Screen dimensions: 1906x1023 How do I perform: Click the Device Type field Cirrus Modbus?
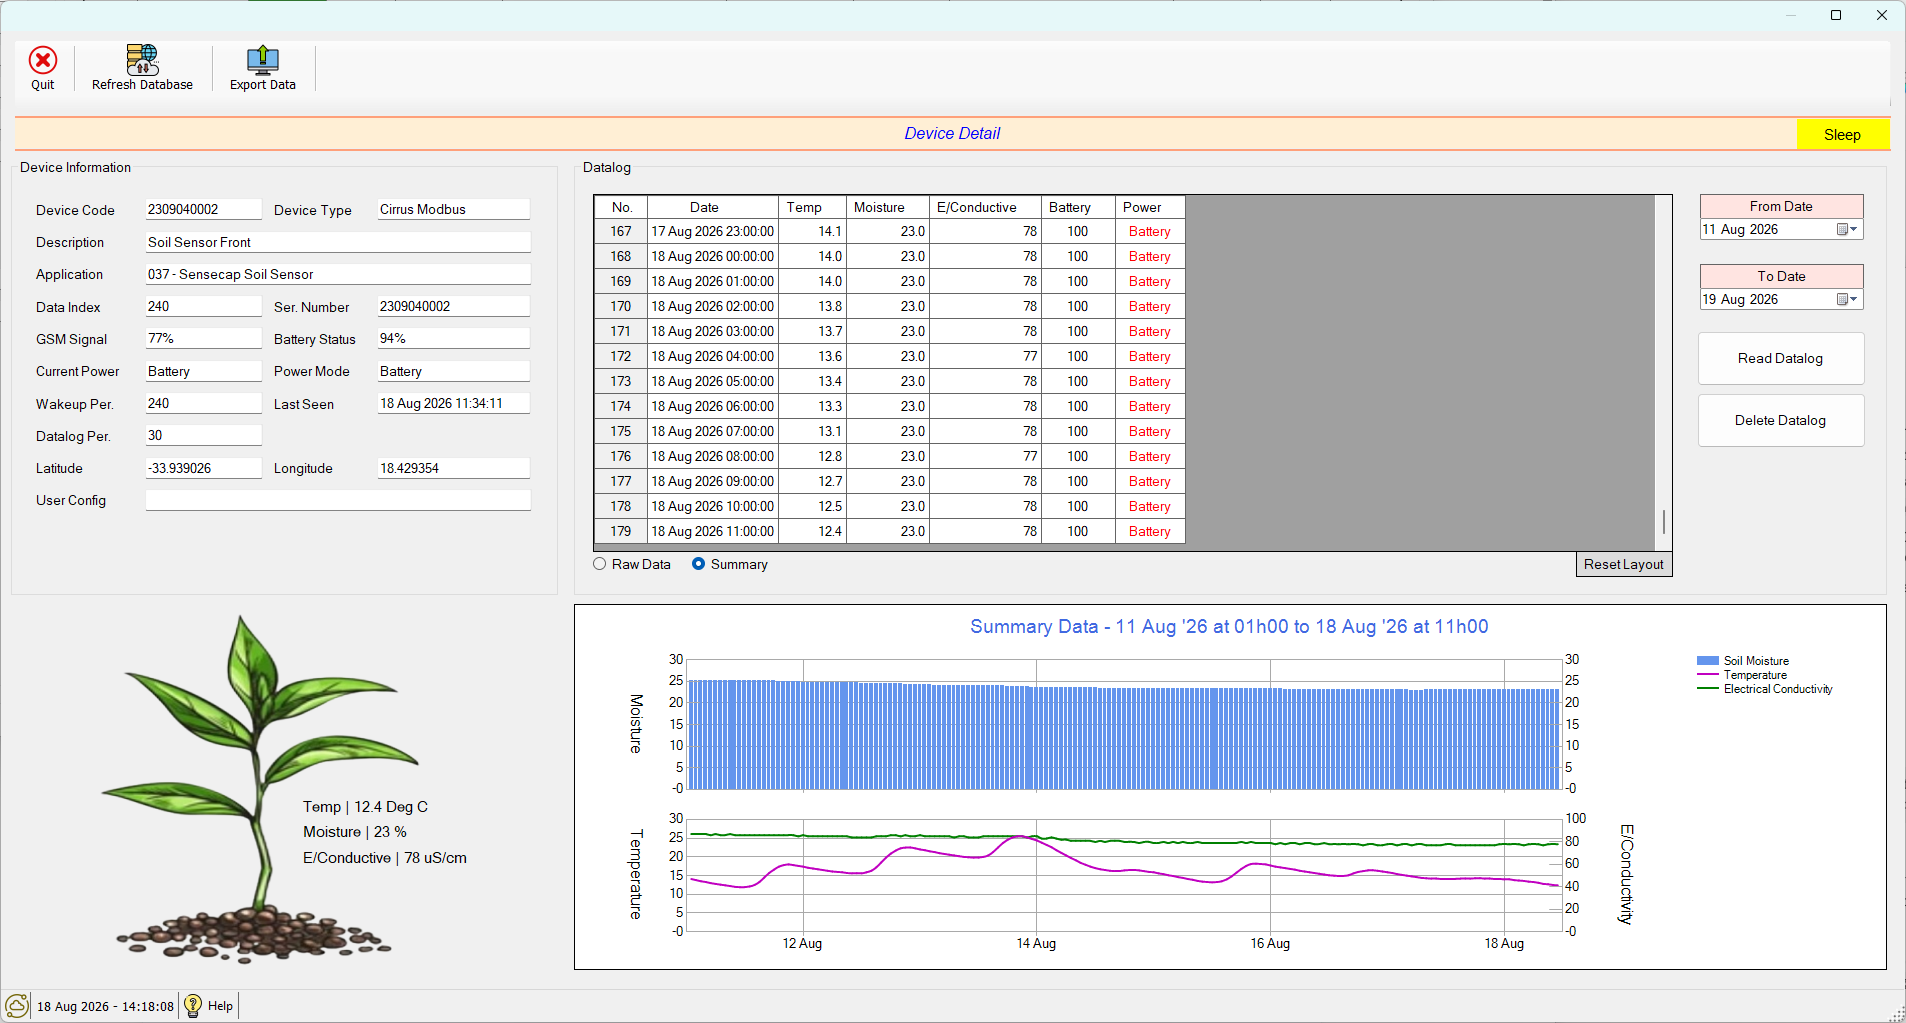tap(453, 210)
